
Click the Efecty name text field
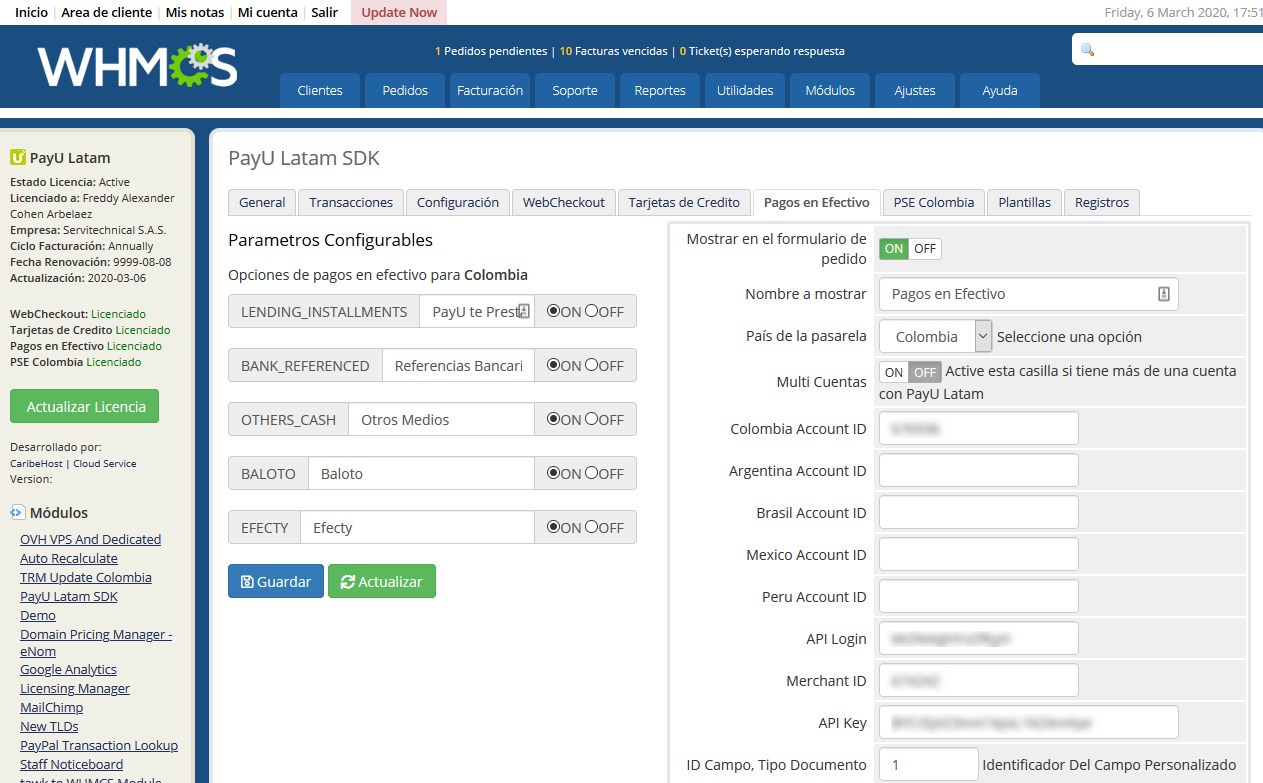(417, 527)
